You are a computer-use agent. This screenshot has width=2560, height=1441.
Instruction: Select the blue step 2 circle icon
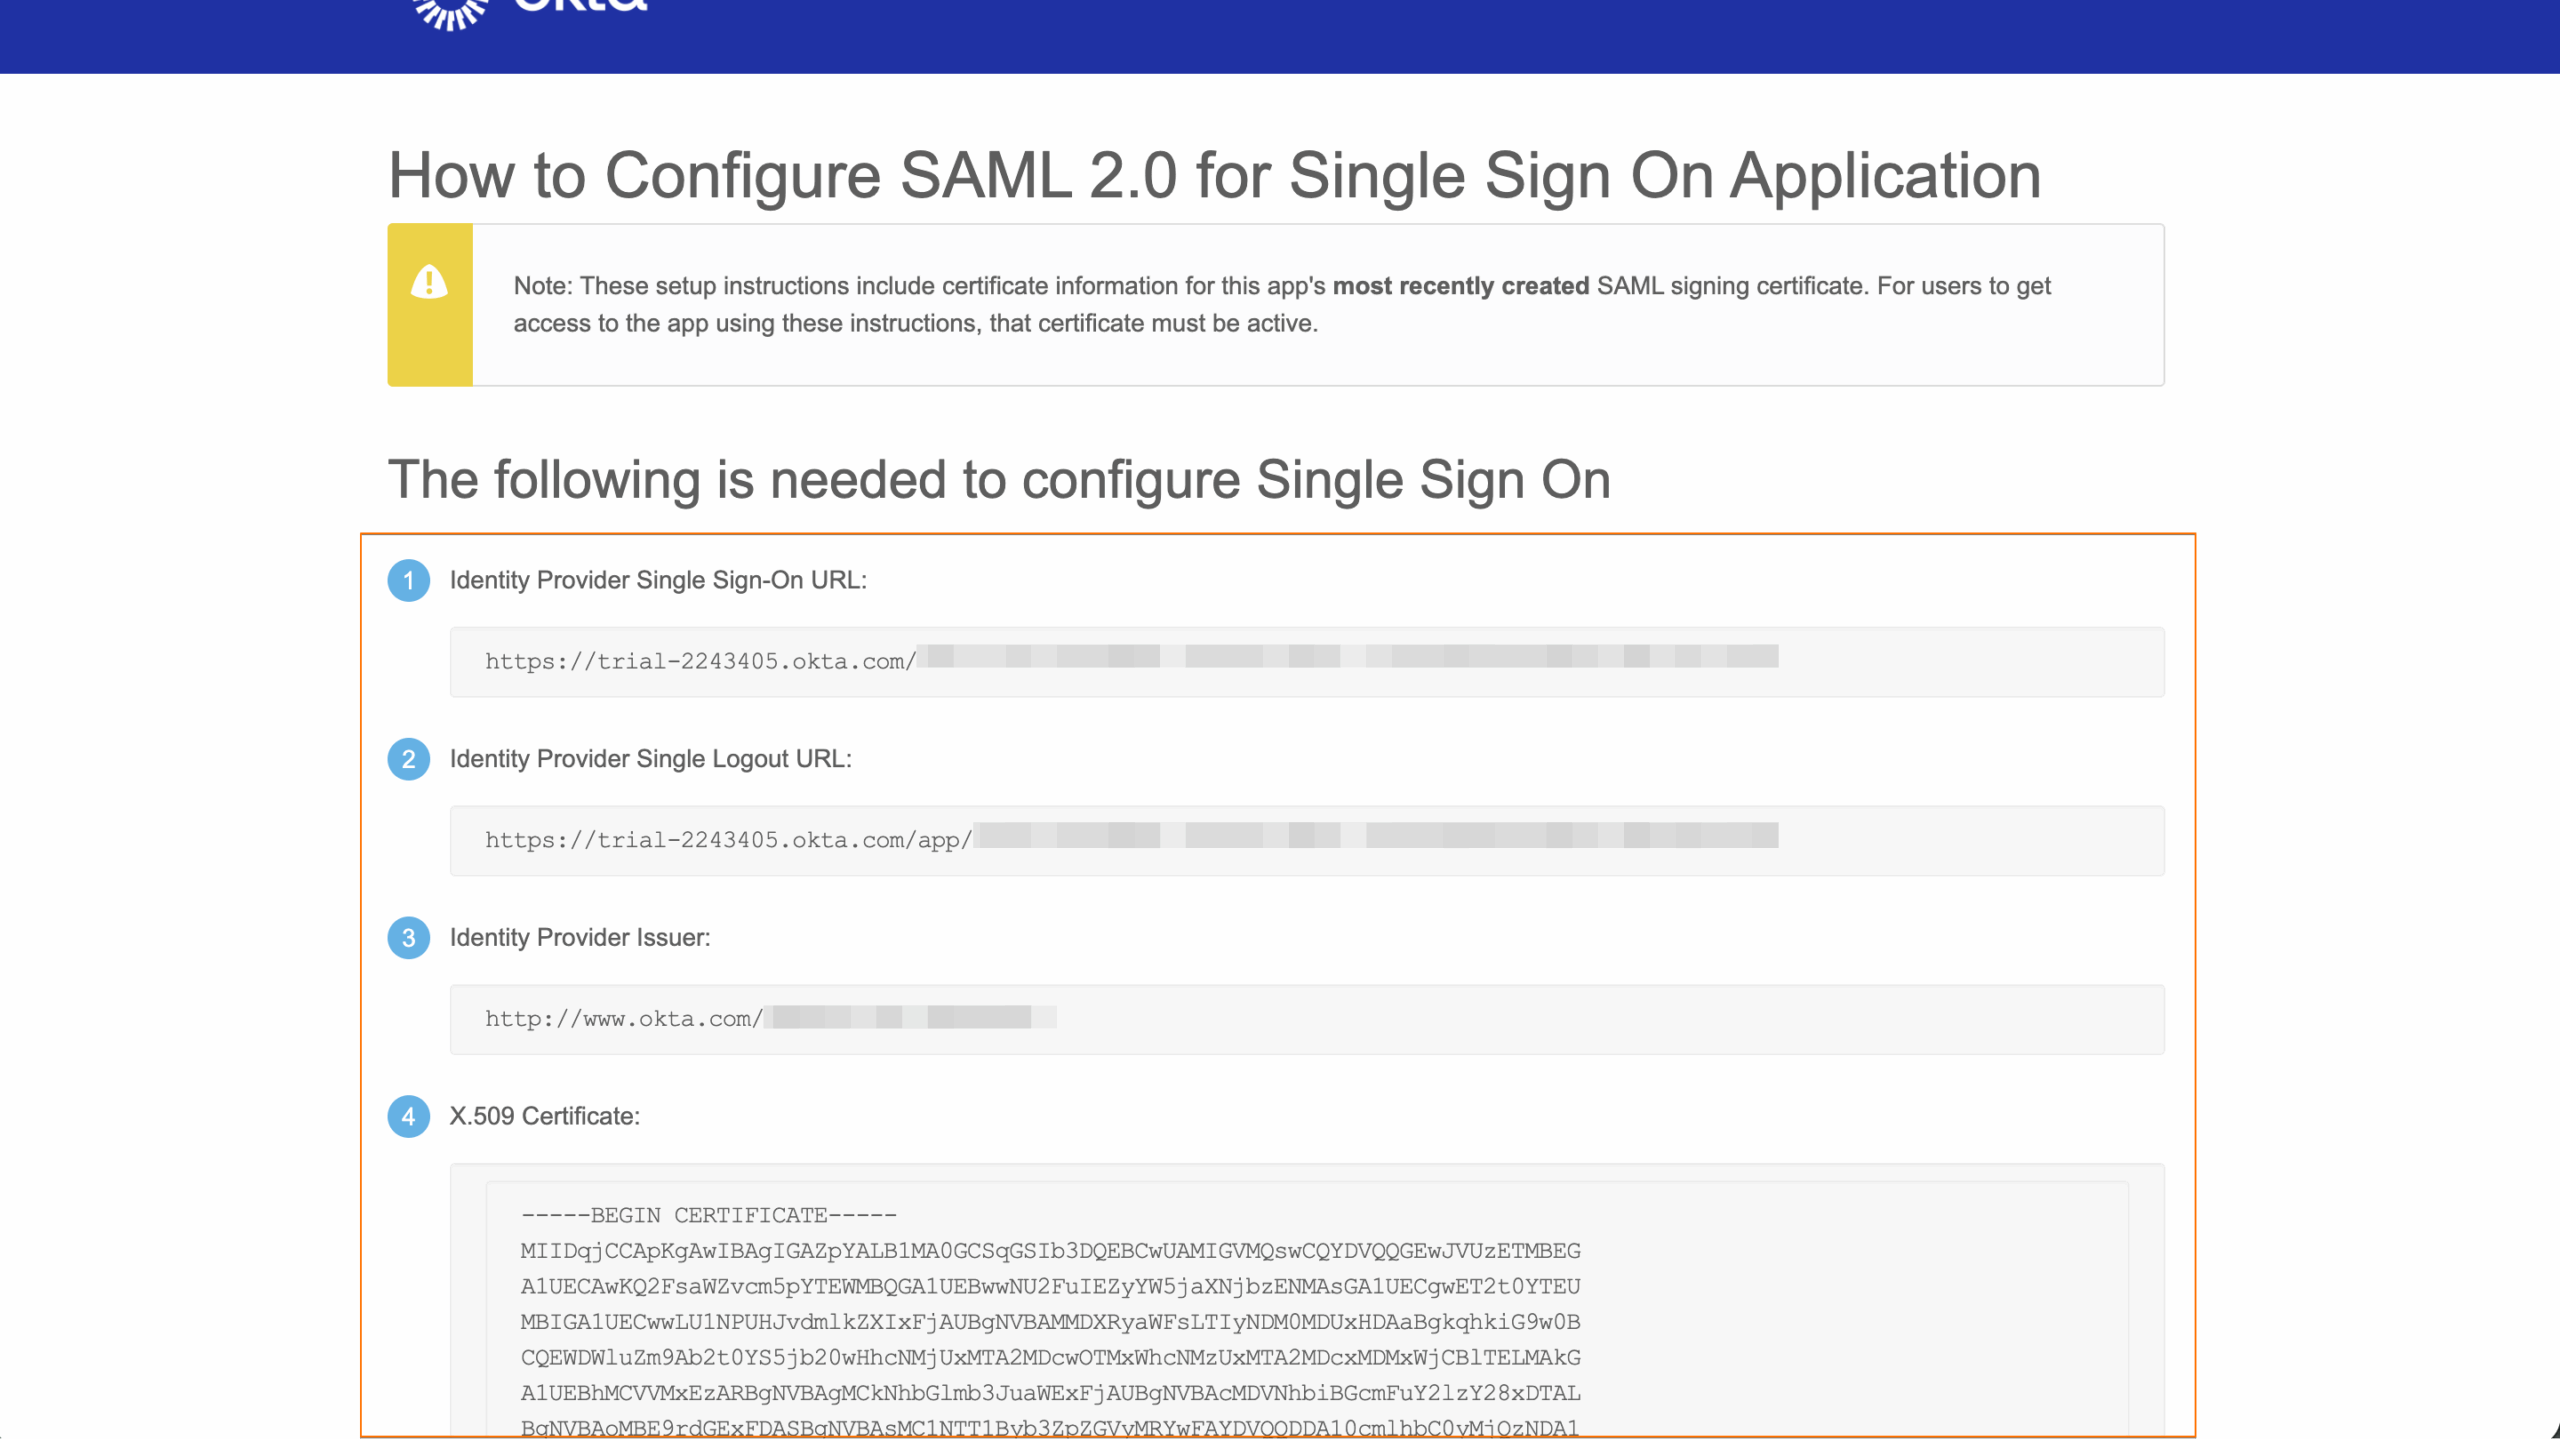tap(407, 759)
